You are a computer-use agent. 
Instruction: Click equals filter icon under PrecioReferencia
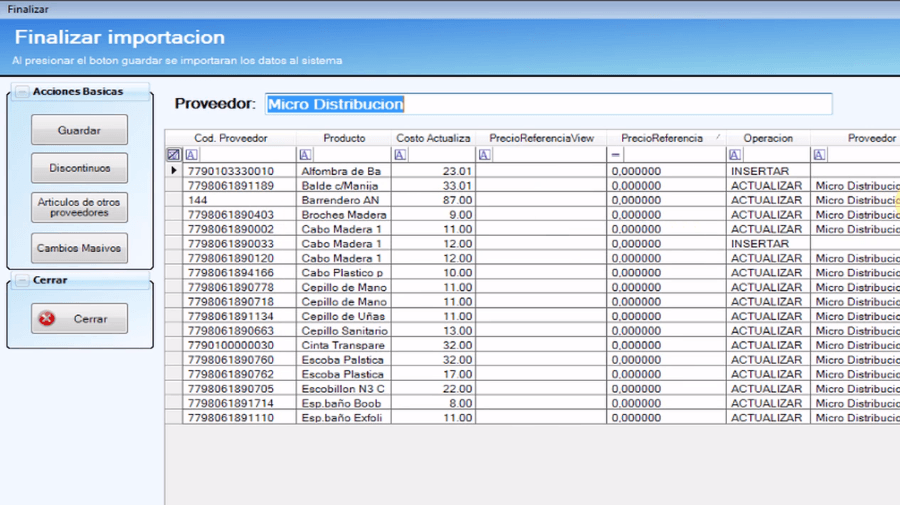(x=616, y=155)
